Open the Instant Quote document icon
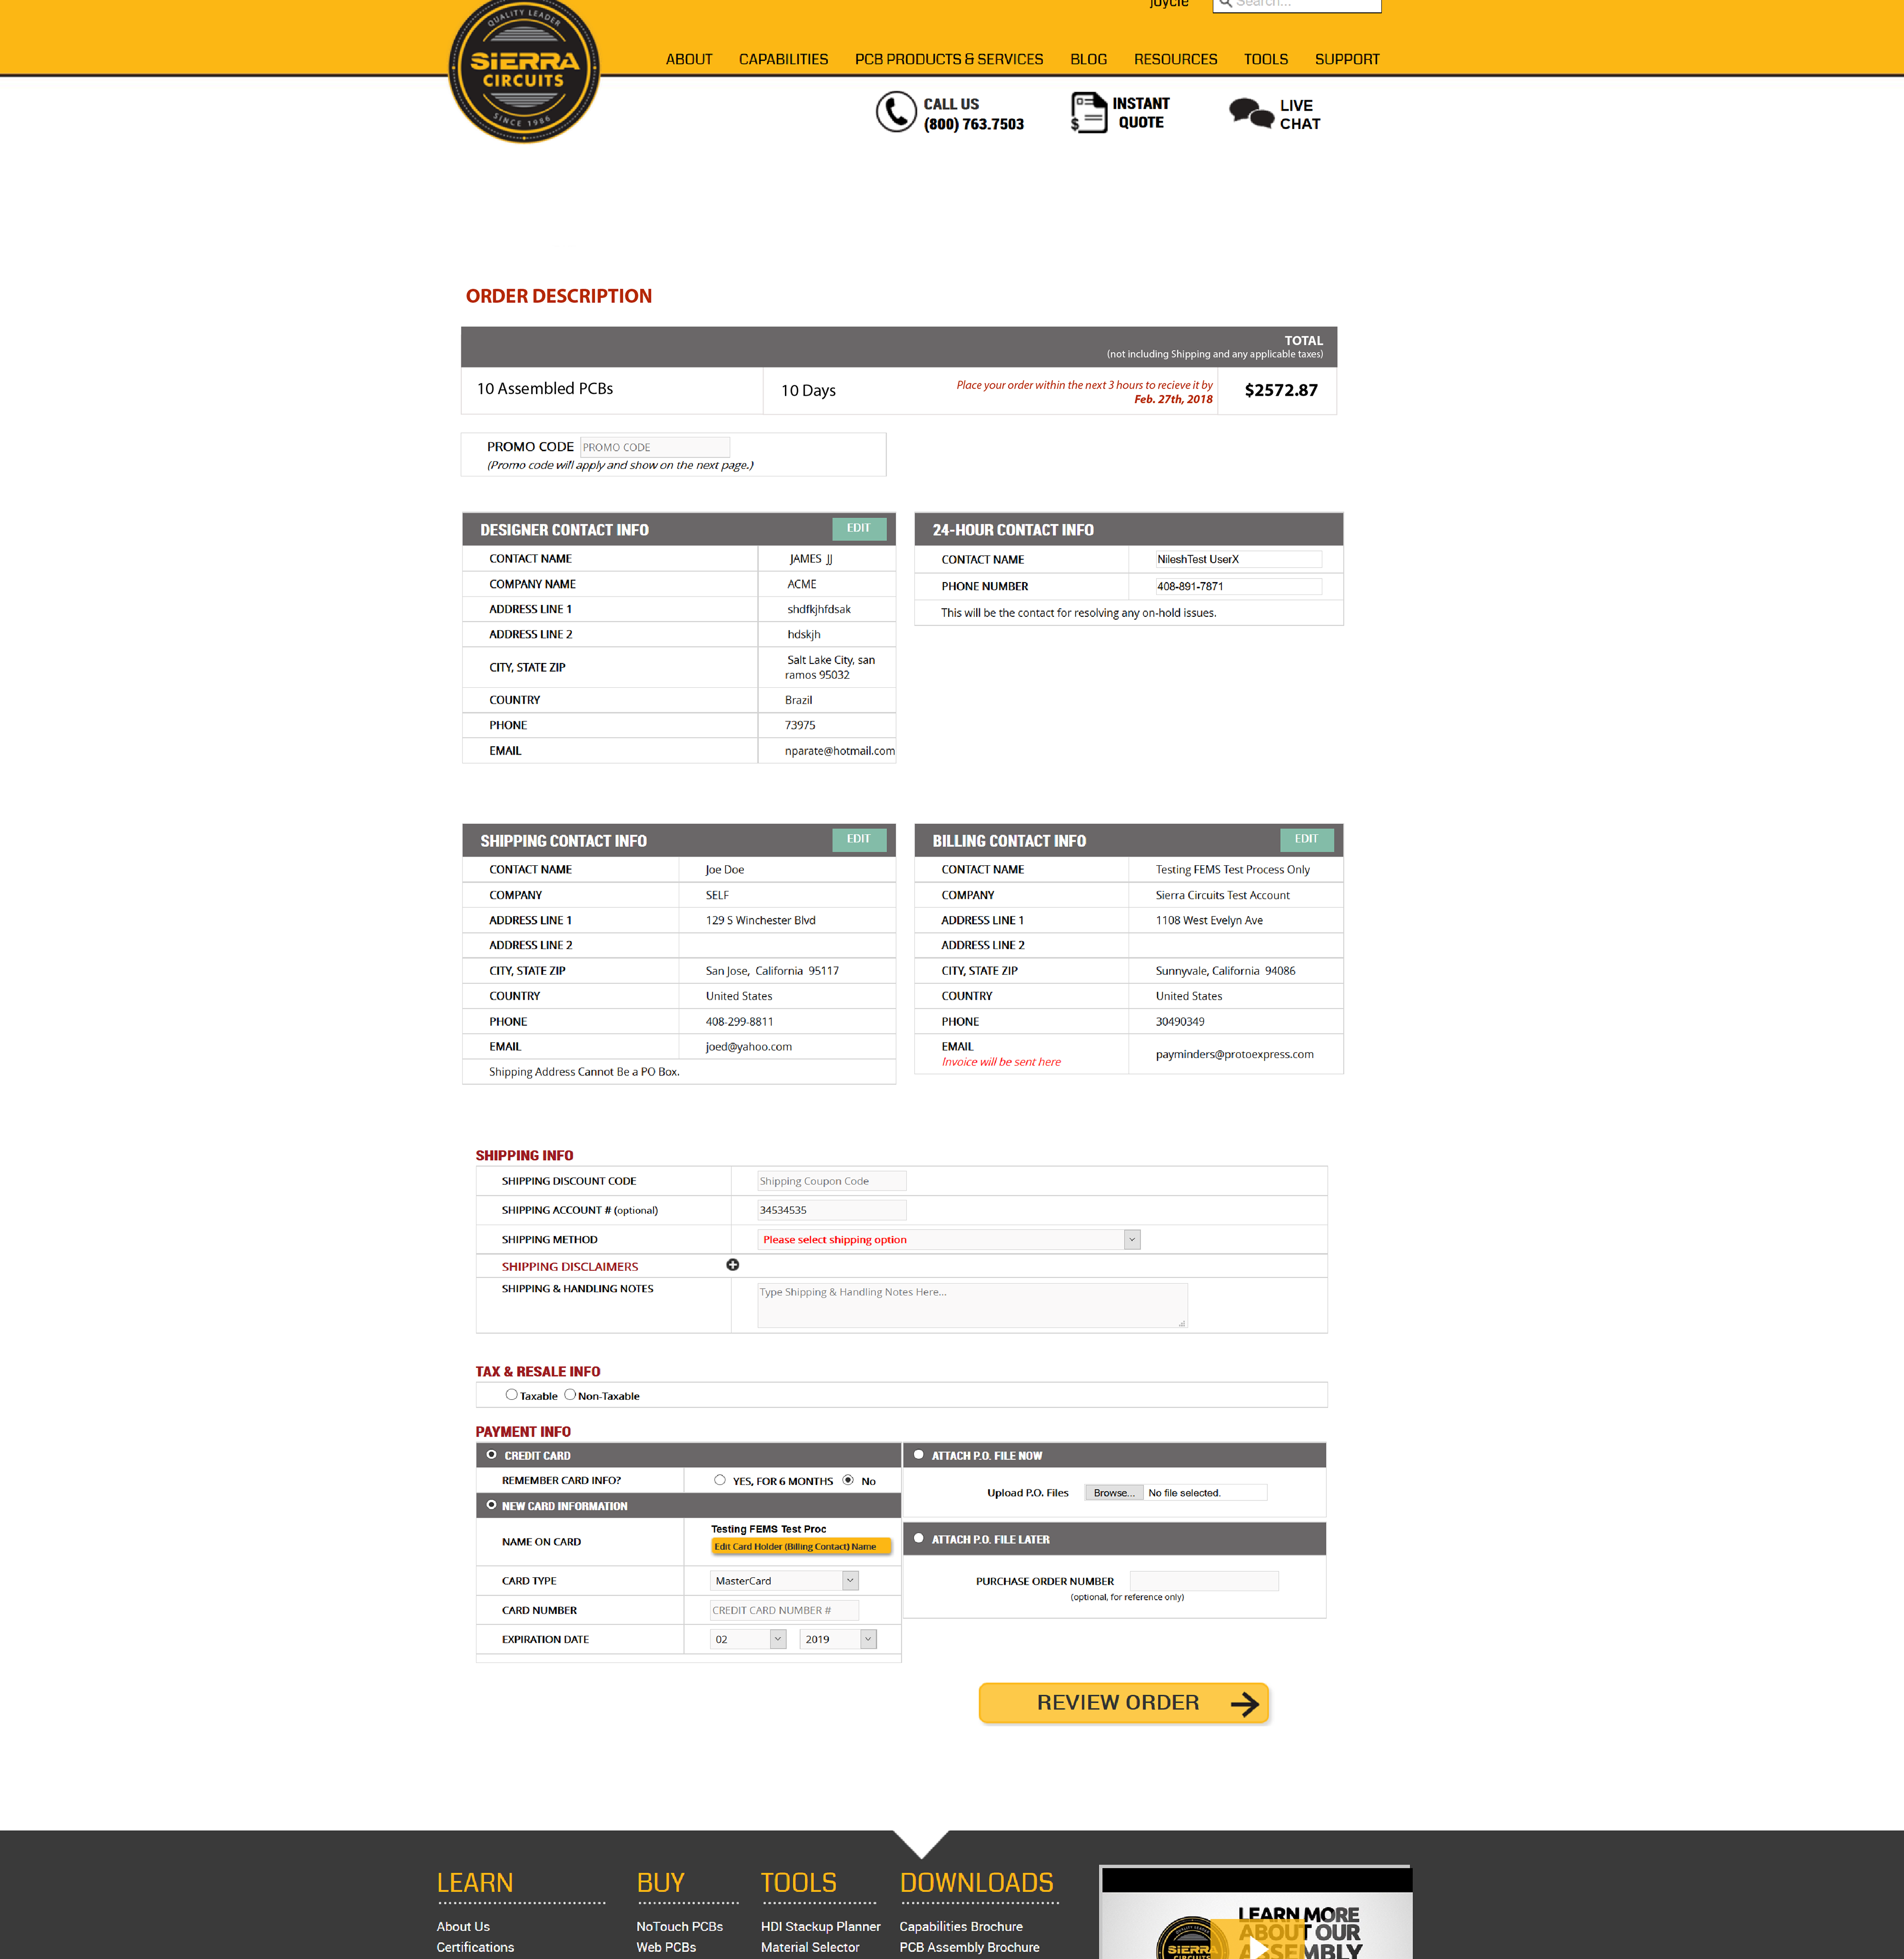The width and height of the screenshot is (1904, 1959). point(1088,112)
